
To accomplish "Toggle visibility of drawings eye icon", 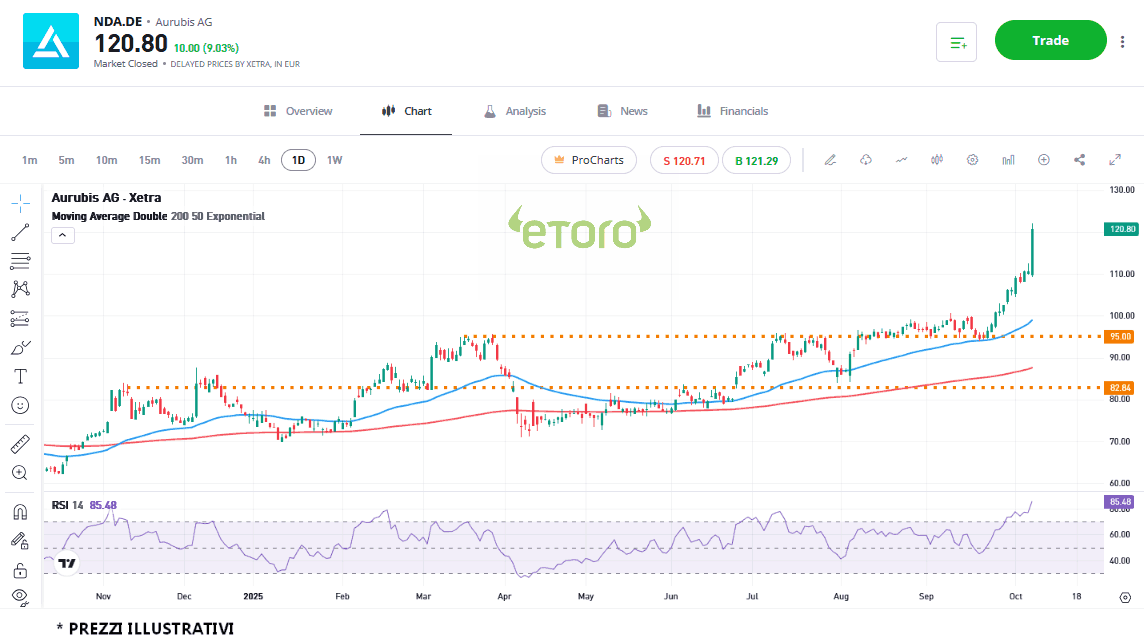I will click(20, 597).
